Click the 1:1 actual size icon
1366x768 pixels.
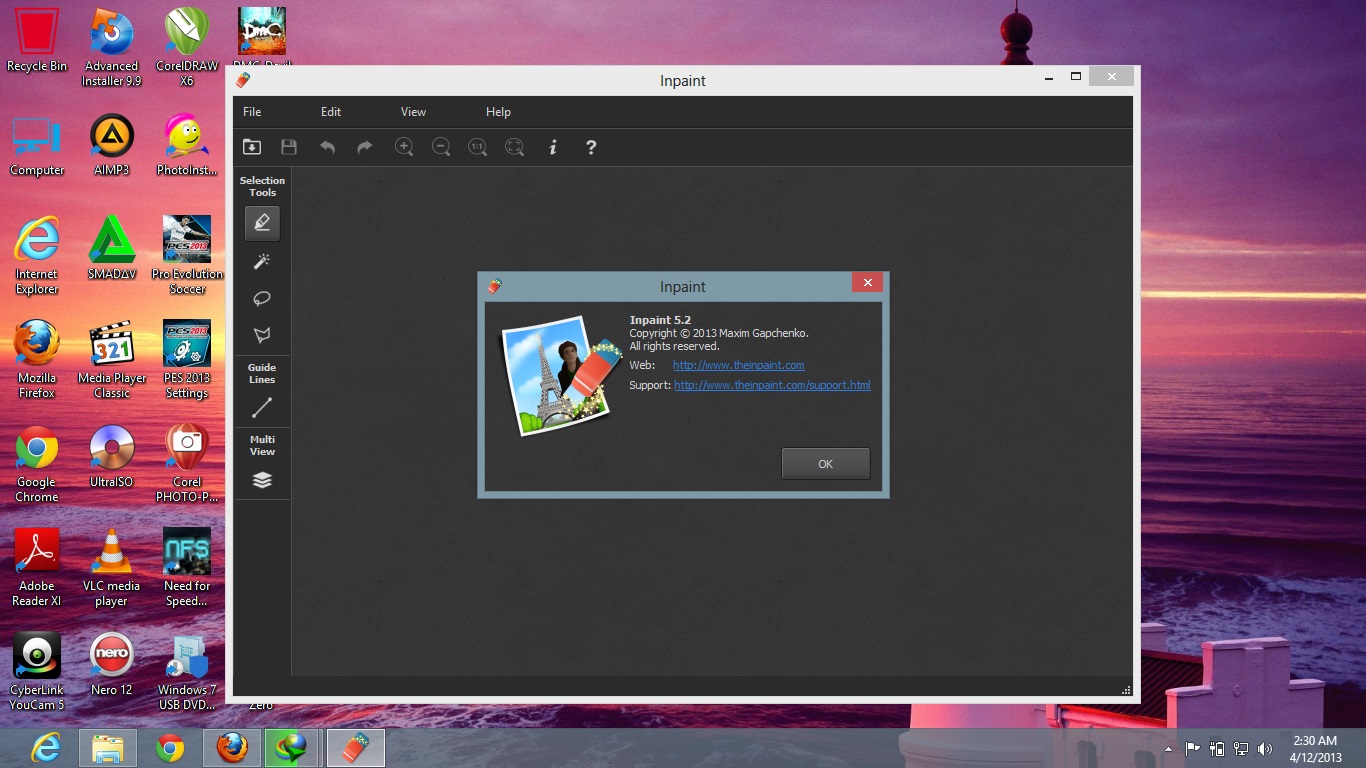click(478, 147)
